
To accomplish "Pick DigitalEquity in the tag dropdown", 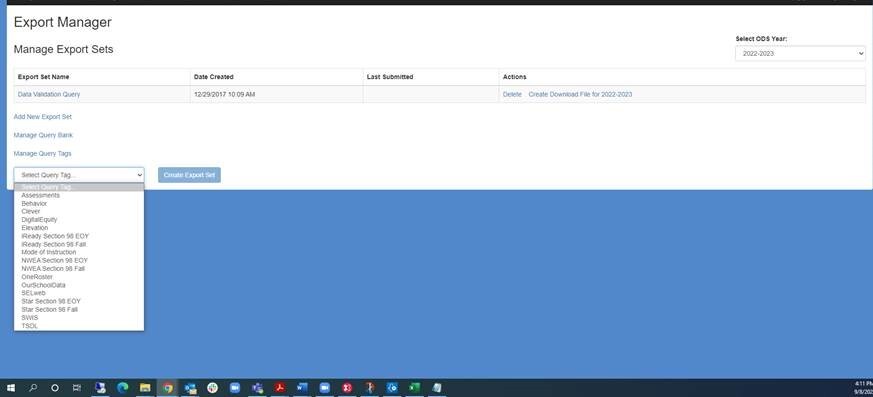I will coord(79,220).
